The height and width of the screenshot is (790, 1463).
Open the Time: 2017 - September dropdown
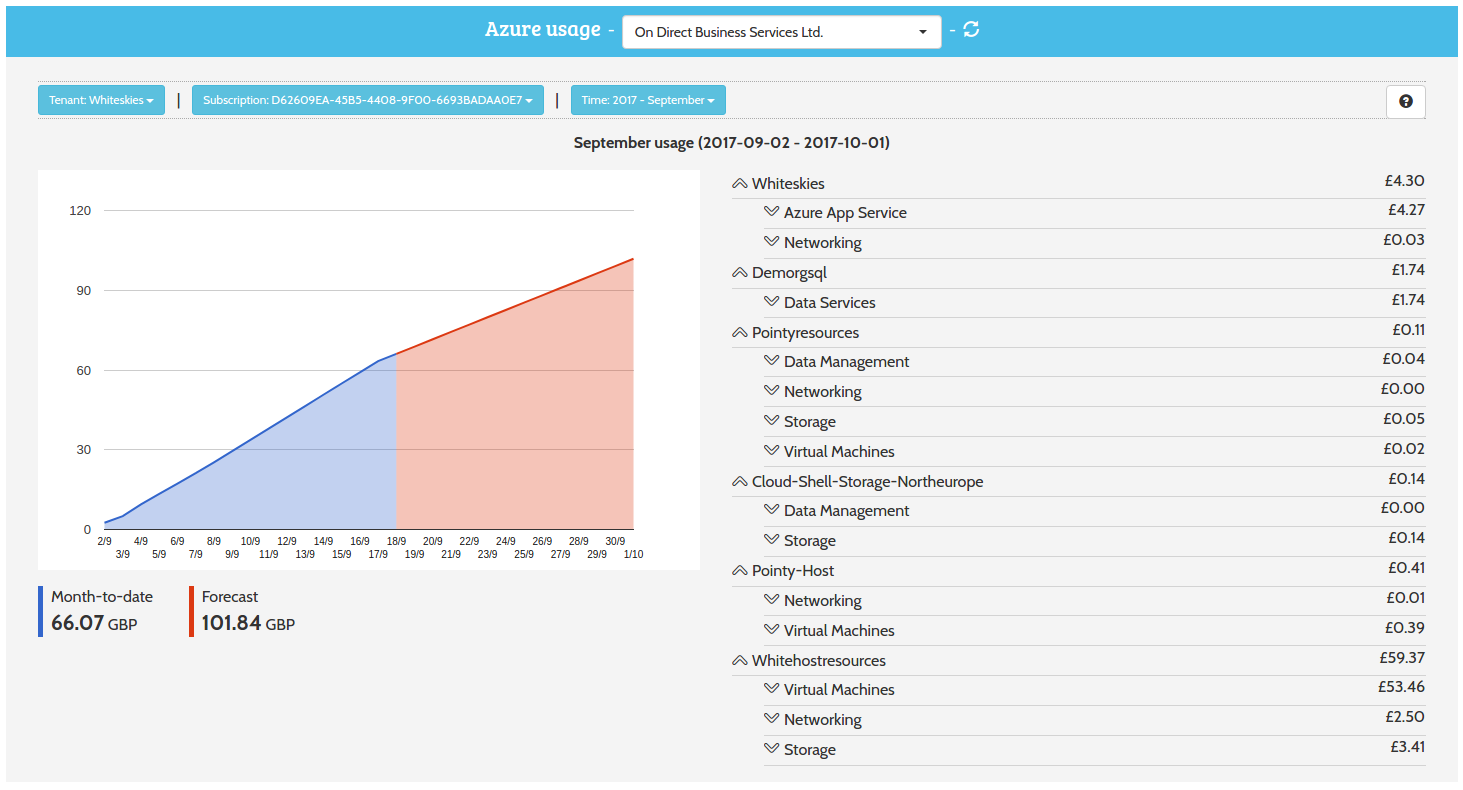647,100
